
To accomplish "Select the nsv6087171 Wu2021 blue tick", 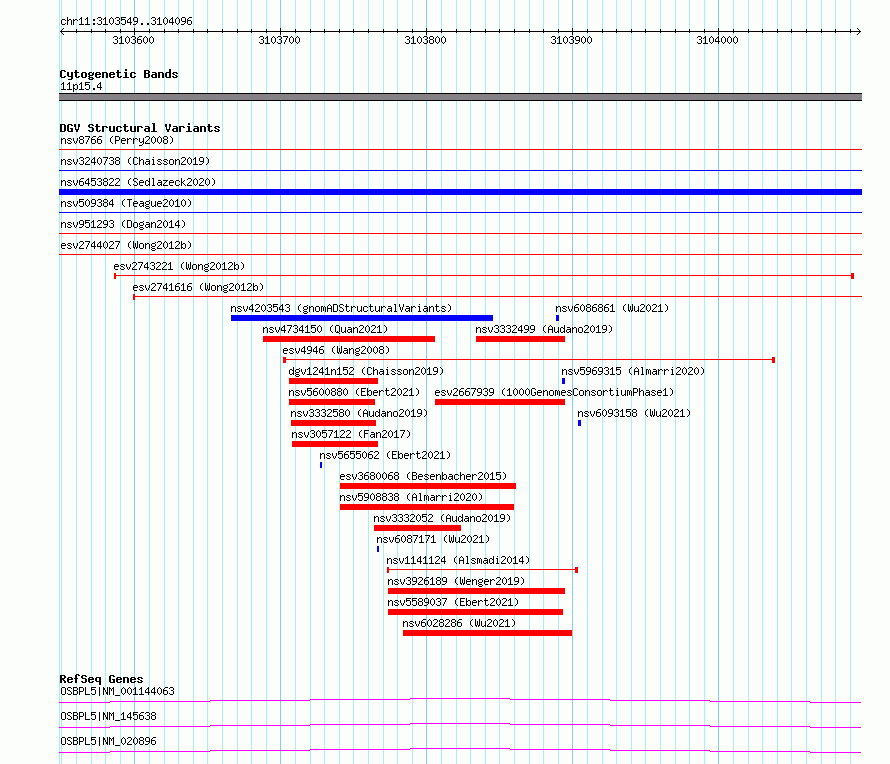I will click(377, 549).
